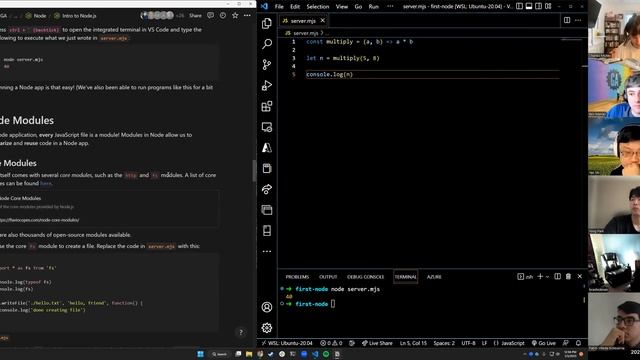Select the TERMINAL panel tab
Viewport: 640px width, 360px height.
click(405, 277)
